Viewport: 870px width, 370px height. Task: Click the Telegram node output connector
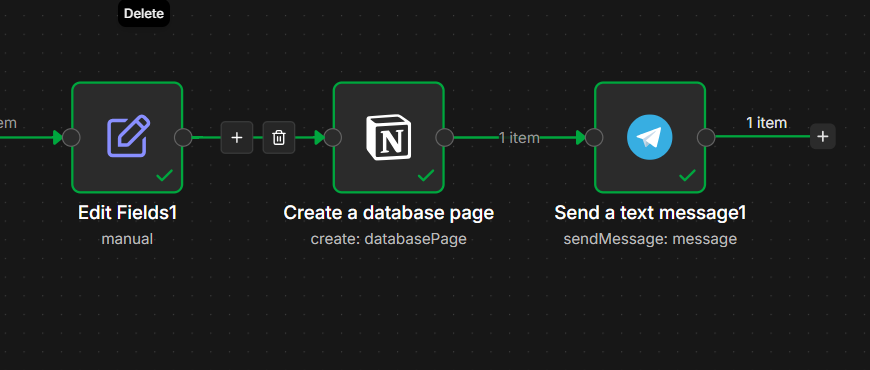click(x=706, y=138)
